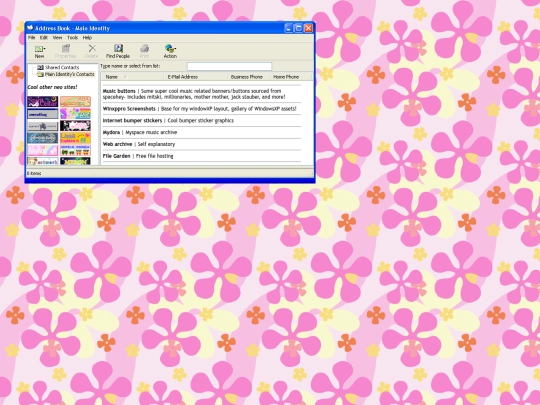Viewport: 540px width, 405px height.
Task: Open the Mydora link
Action: click(111, 132)
